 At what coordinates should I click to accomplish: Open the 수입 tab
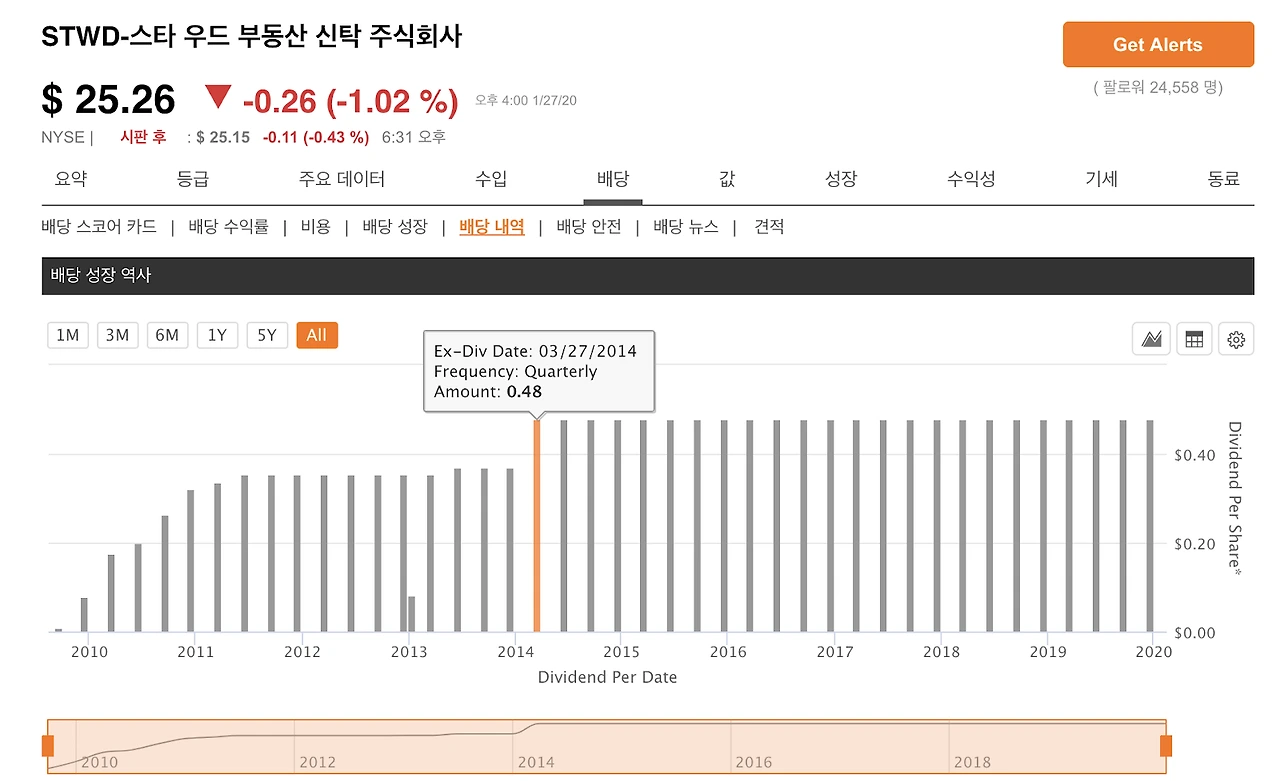(x=491, y=179)
